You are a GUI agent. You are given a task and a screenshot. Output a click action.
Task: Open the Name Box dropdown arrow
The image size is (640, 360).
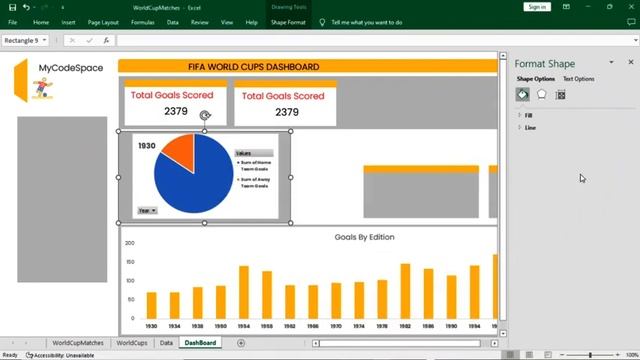[44, 40]
